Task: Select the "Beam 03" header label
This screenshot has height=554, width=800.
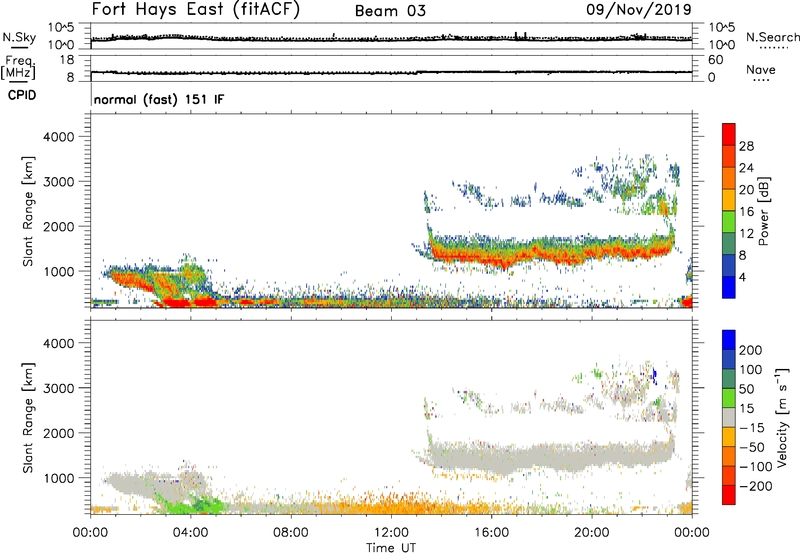Action: [x=390, y=11]
